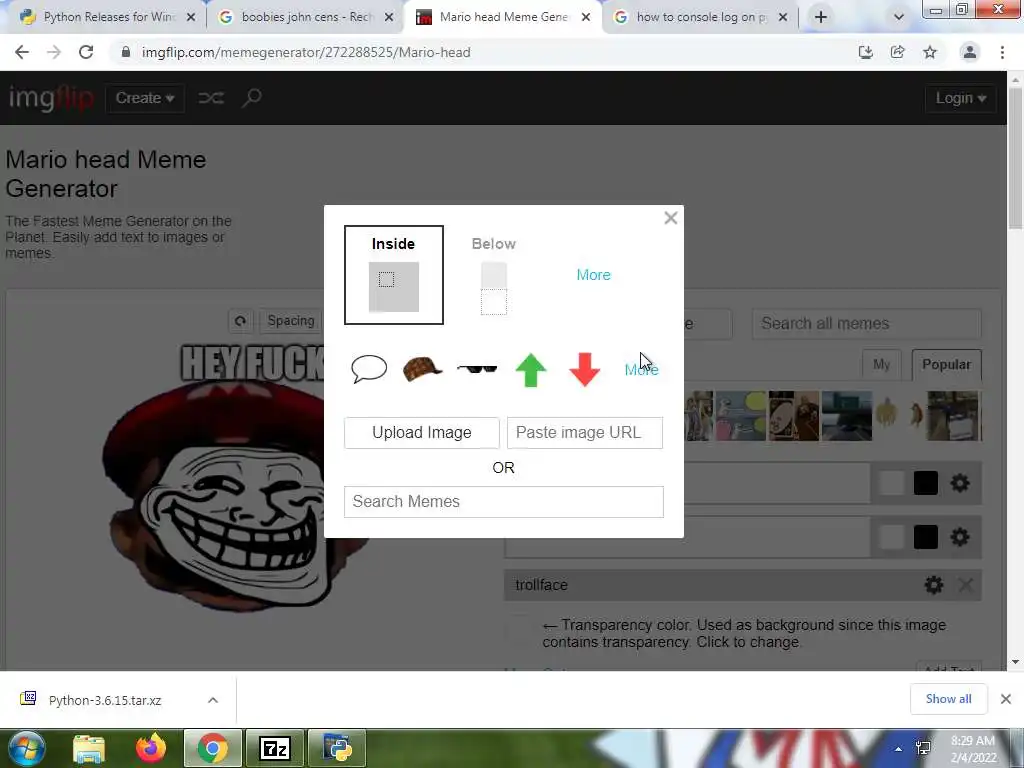This screenshot has height=768, width=1024.
Task: Open the Chrome profile icon
Action: [970, 52]
